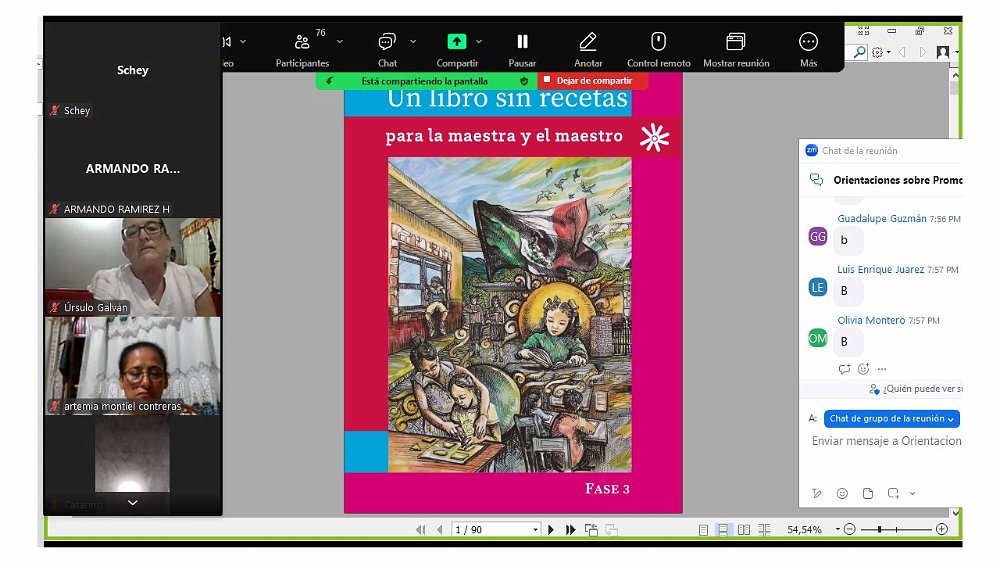Open the Participantes panel

click(x=302, y=49)
